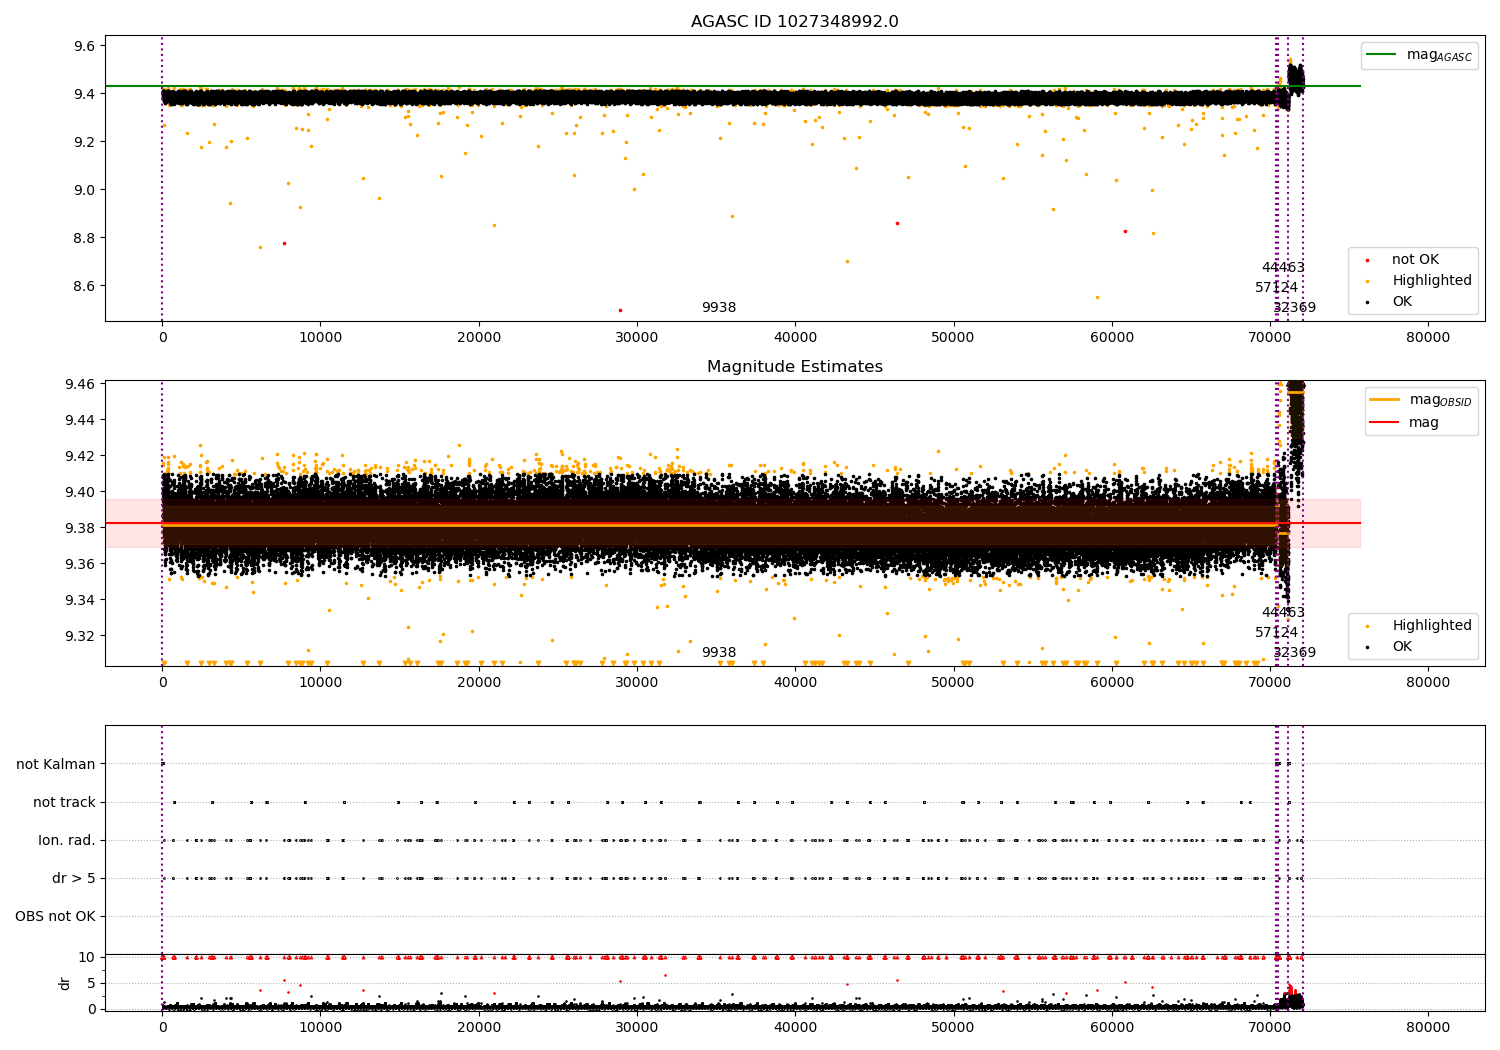
Task: Click the 'Magnitude Estimates' title
Action: coord(794,367)
